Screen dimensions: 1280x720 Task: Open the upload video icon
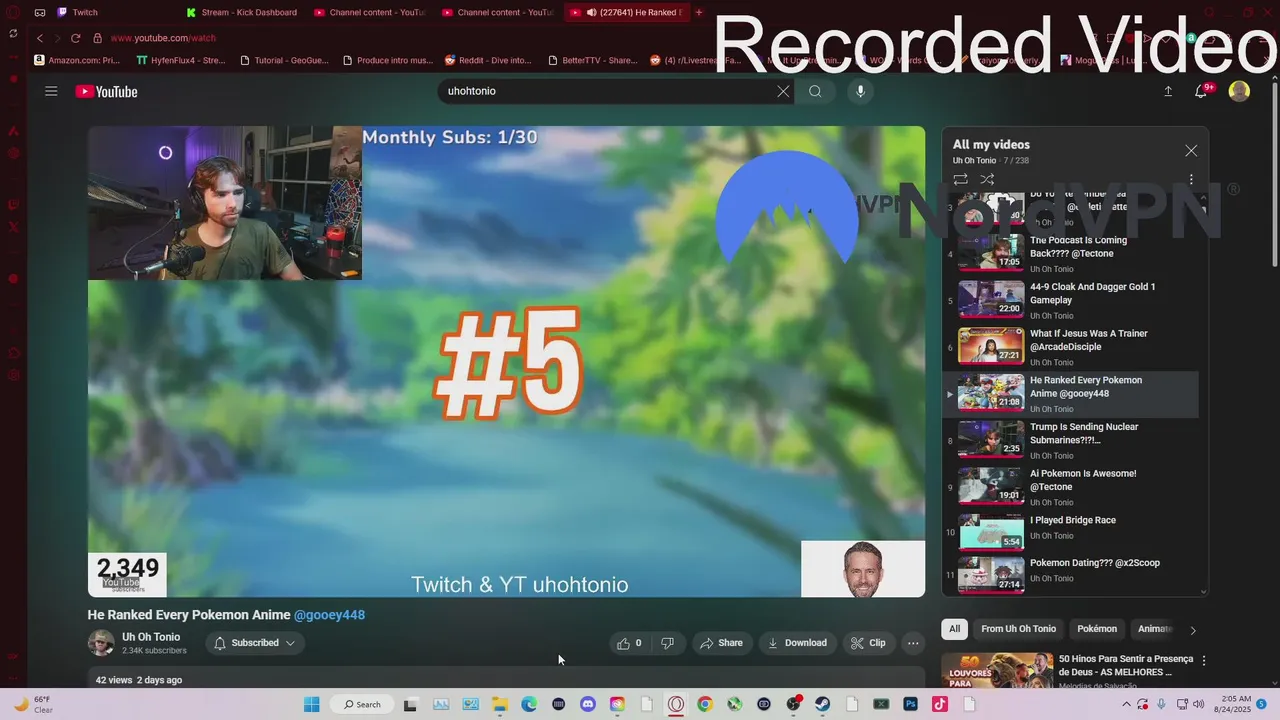1168,91
